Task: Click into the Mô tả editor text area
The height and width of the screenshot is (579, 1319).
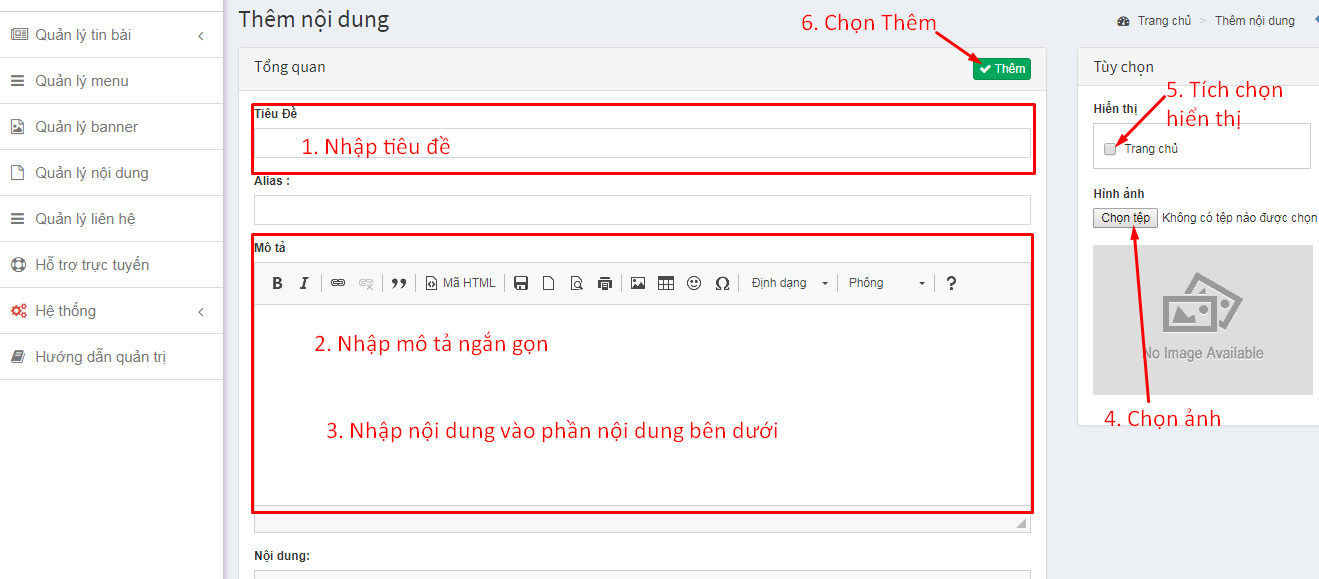Action: click(642, 405)
